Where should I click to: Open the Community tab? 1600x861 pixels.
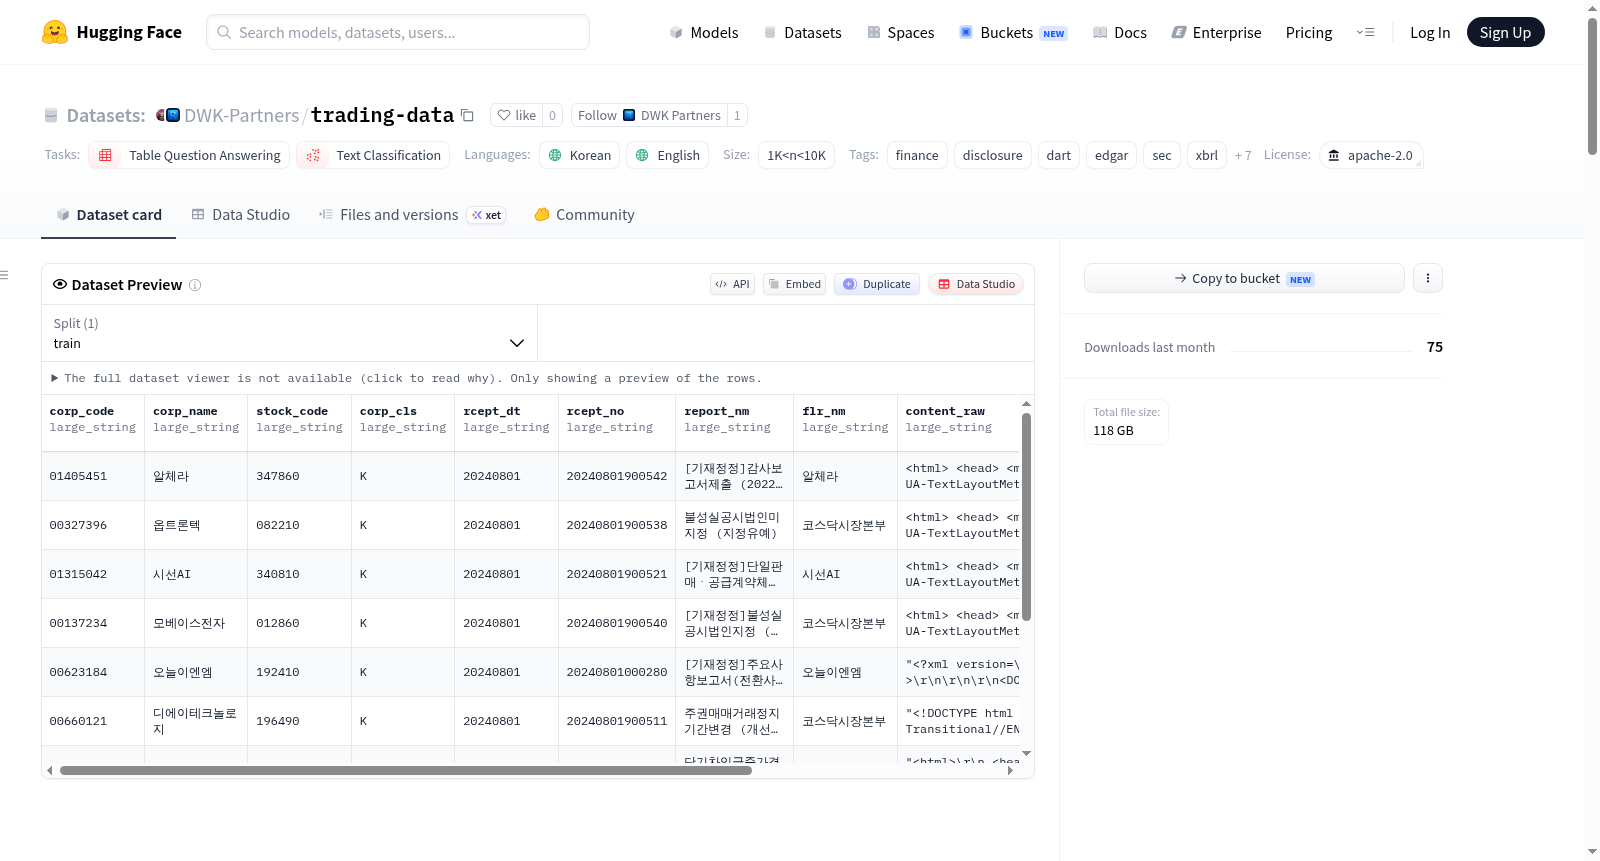pos(584,215)
